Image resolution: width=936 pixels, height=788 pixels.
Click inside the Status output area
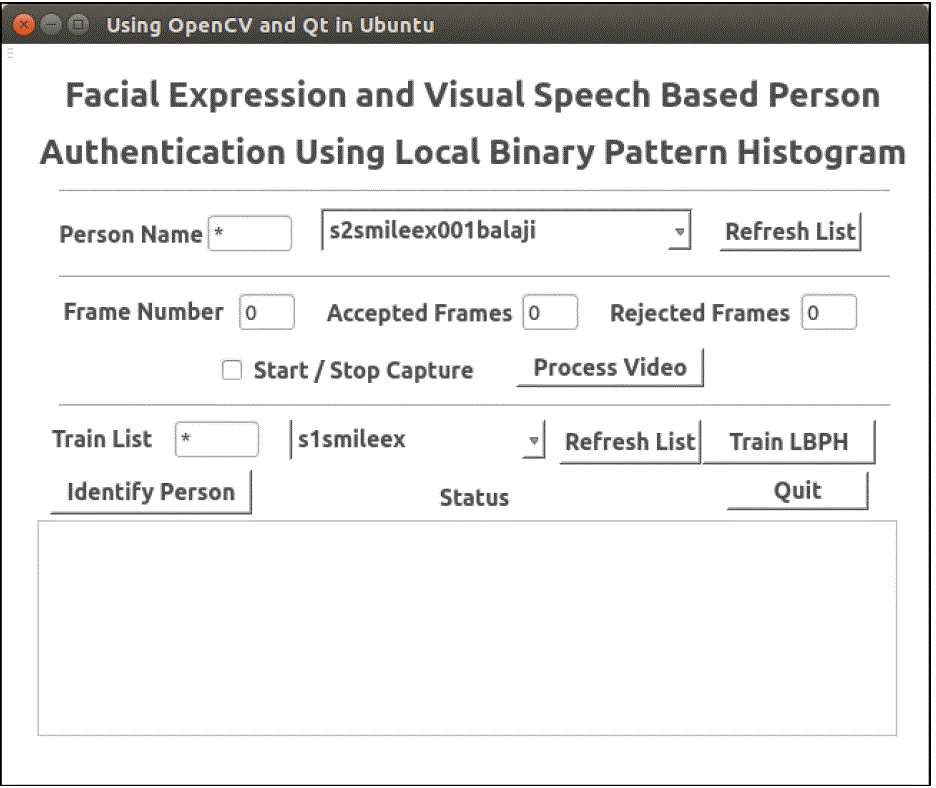(x=467, y=628)
